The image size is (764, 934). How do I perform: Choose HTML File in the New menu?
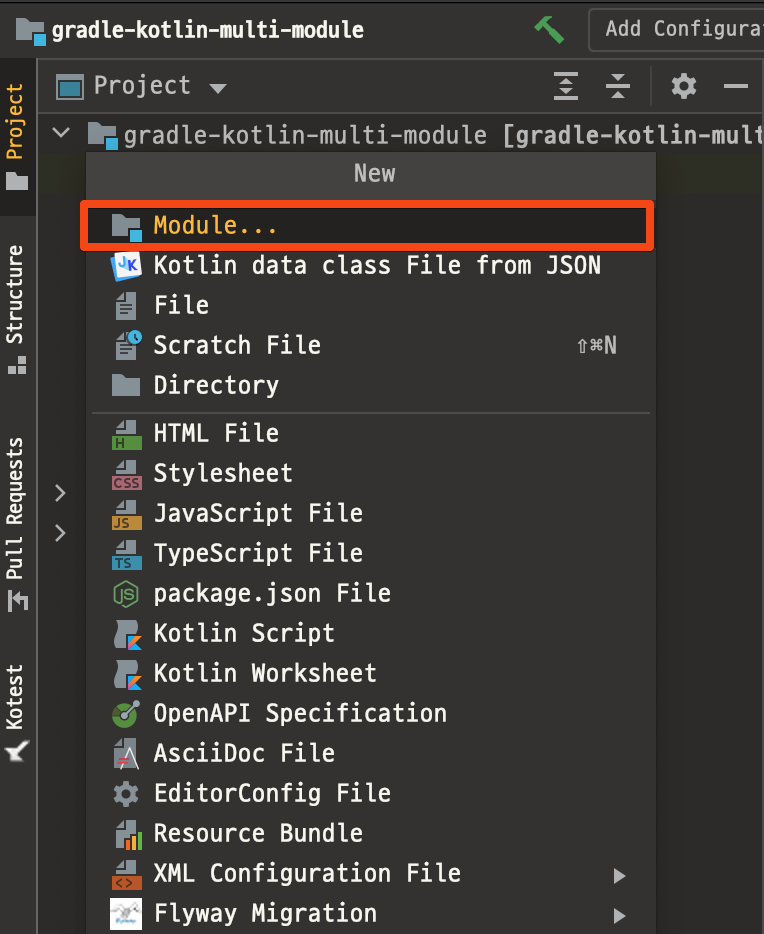371,433
